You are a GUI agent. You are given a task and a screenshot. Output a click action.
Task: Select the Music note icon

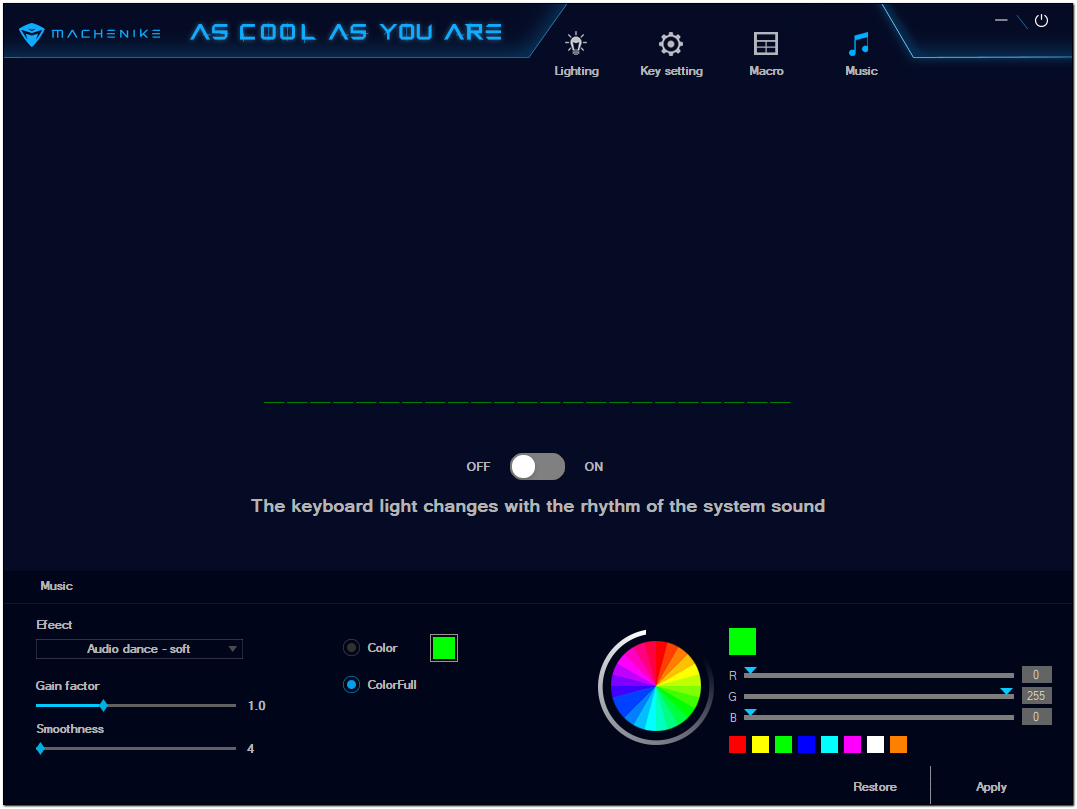[860, 44]
